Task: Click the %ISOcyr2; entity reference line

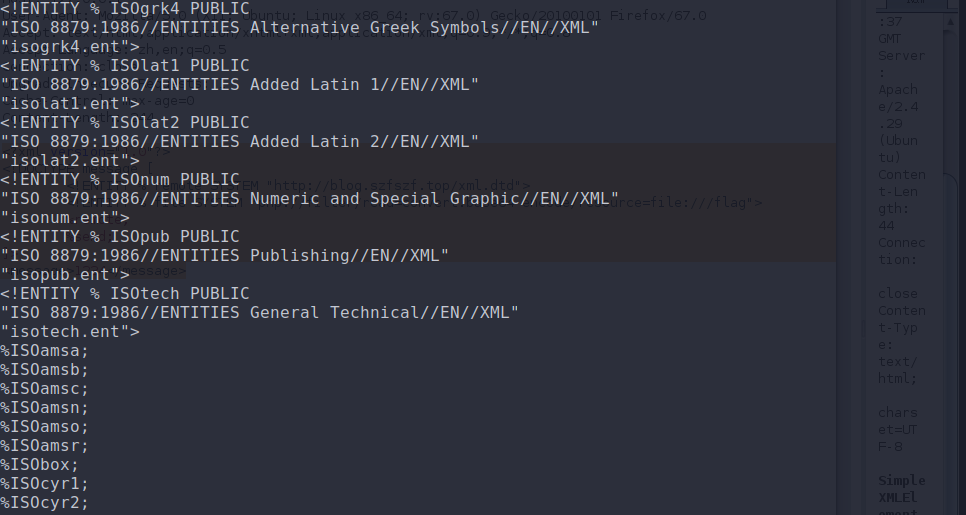Action: [x=44, y=503]
